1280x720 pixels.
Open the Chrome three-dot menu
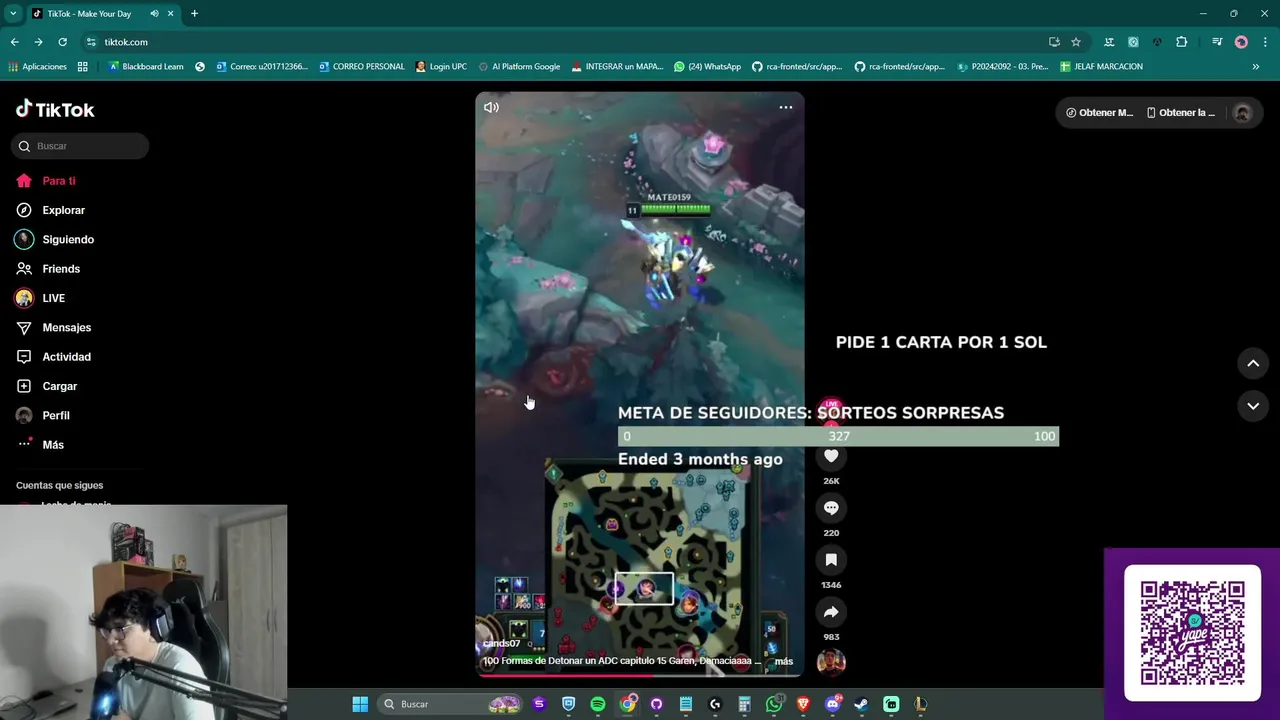tap(1264, 42)
